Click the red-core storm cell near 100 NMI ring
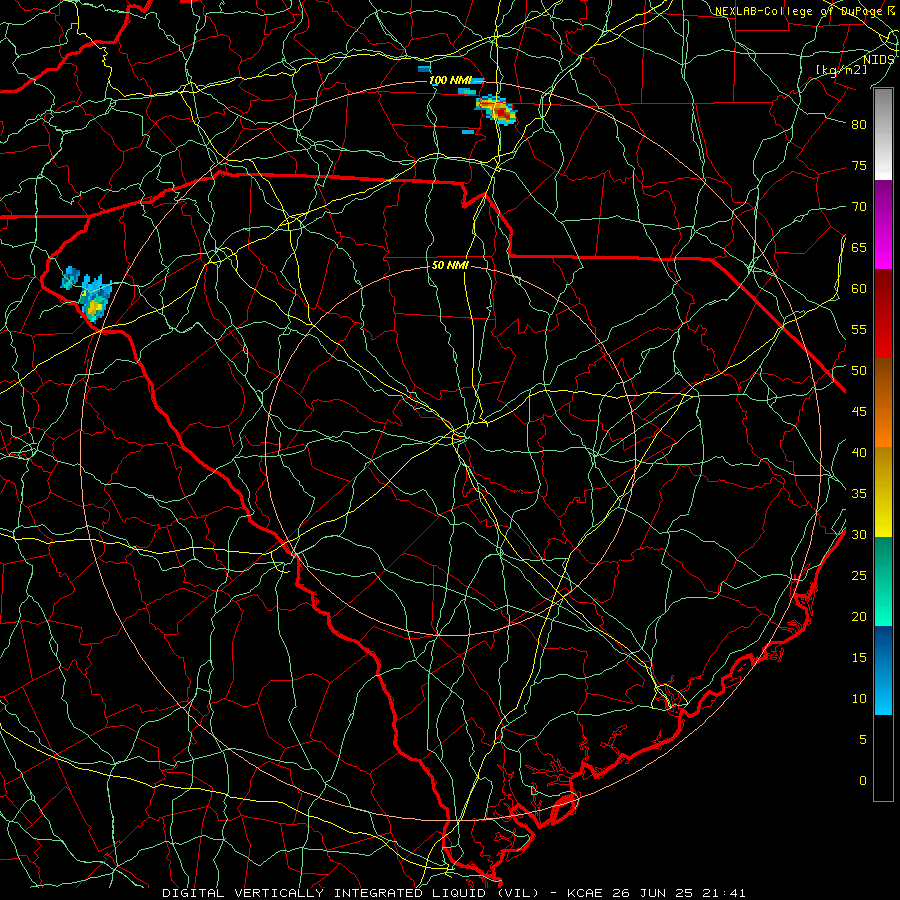Image resolution: width=900 pixels, height=900 pixels. [x=497, y=109]
